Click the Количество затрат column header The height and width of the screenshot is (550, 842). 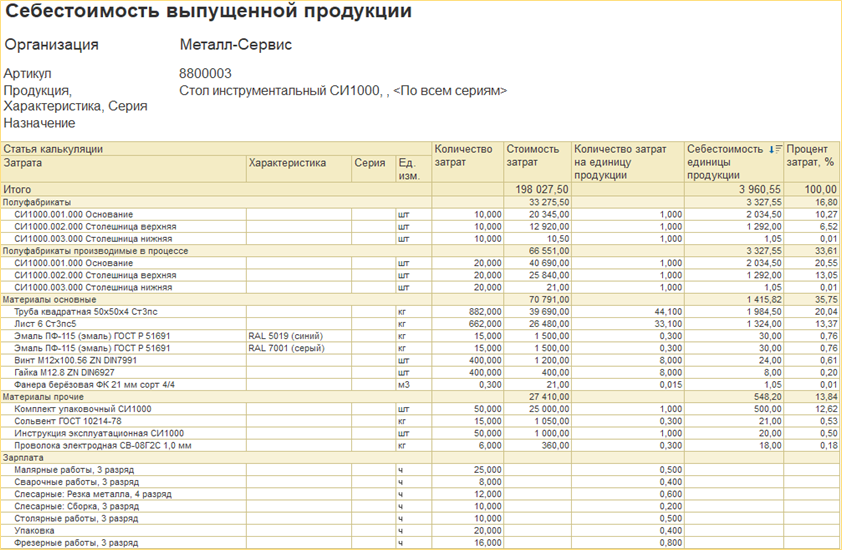click(464, 156)
